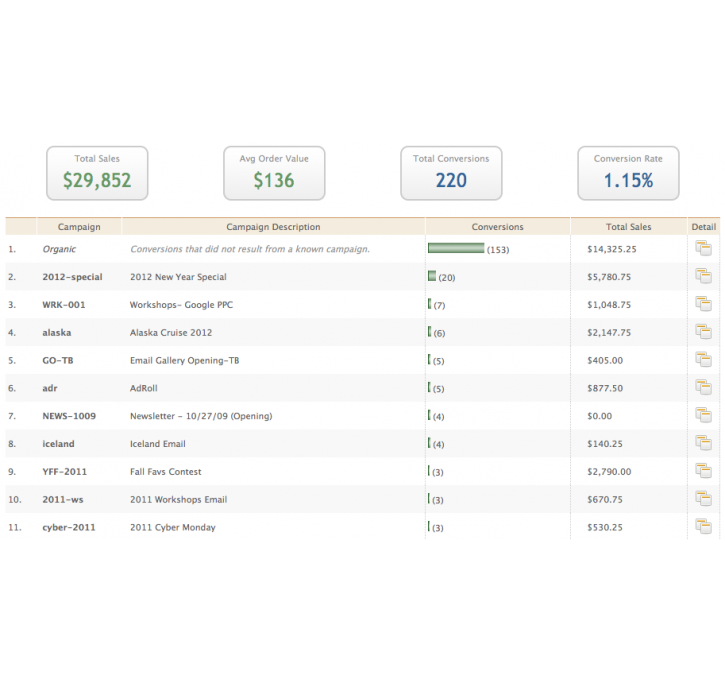Image resolution: width=725 pixels, height=680 pixels.
Task: Select the Total Conversions 220 box
Action: tap(451, 173)
